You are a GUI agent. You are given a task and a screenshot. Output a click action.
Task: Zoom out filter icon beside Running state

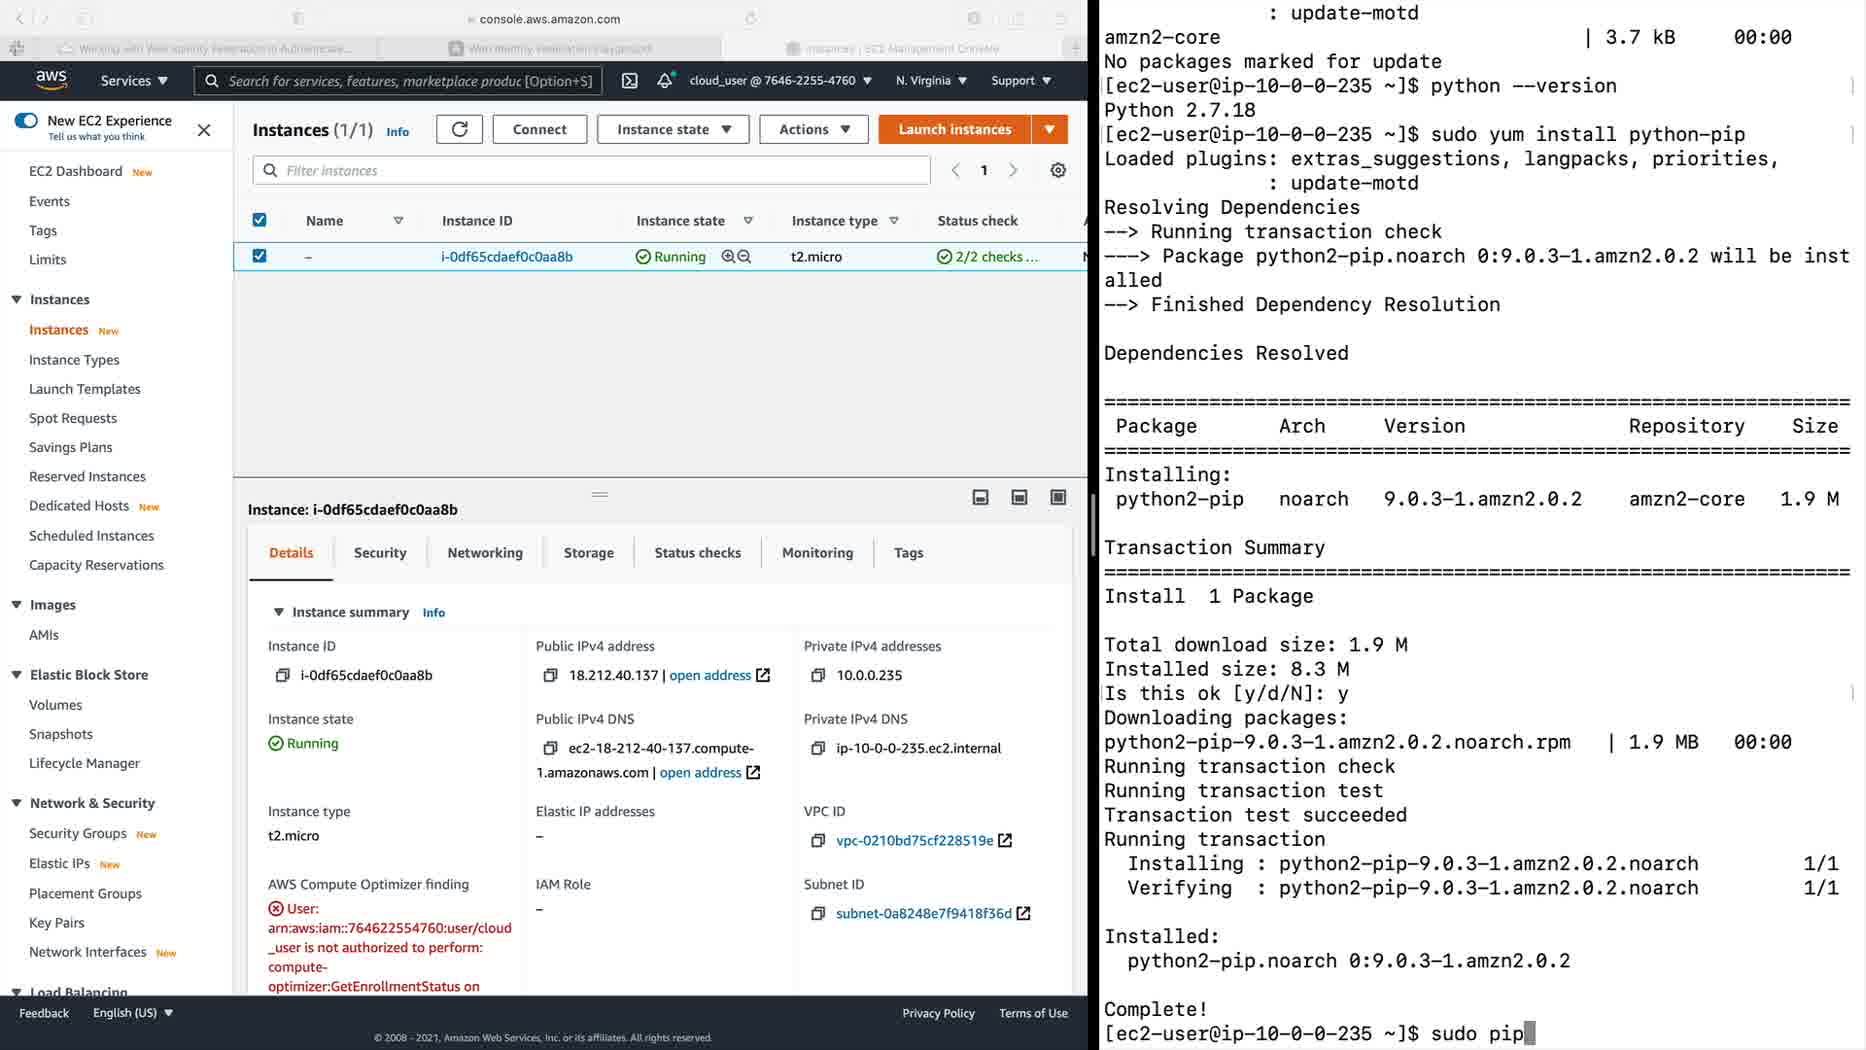point(744,257)
